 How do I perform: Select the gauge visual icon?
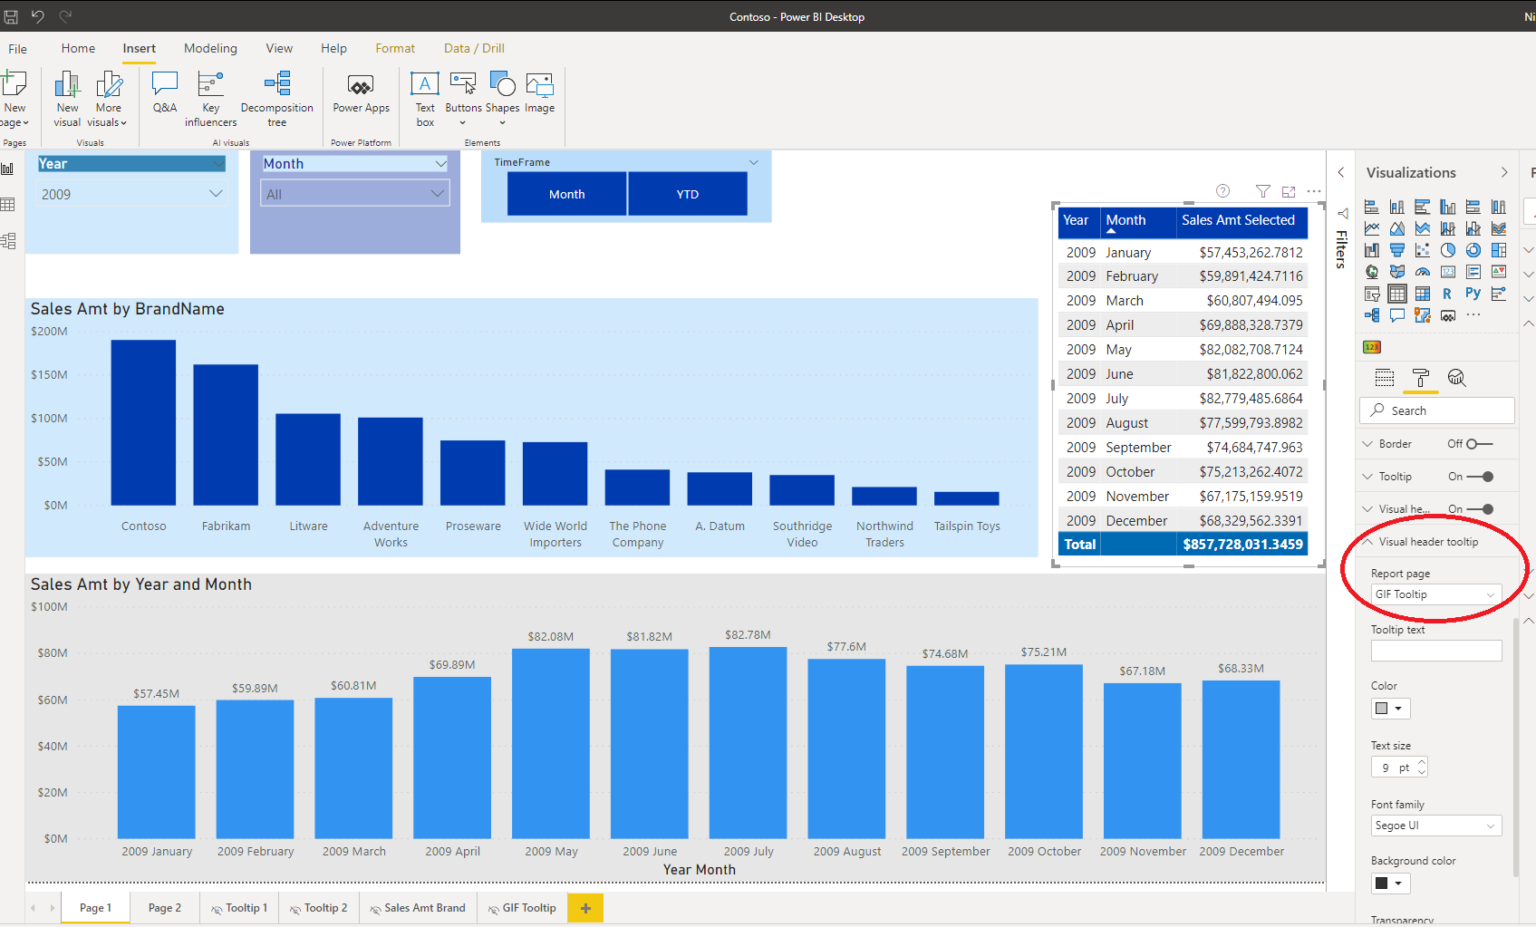[x=1422, y=272]
